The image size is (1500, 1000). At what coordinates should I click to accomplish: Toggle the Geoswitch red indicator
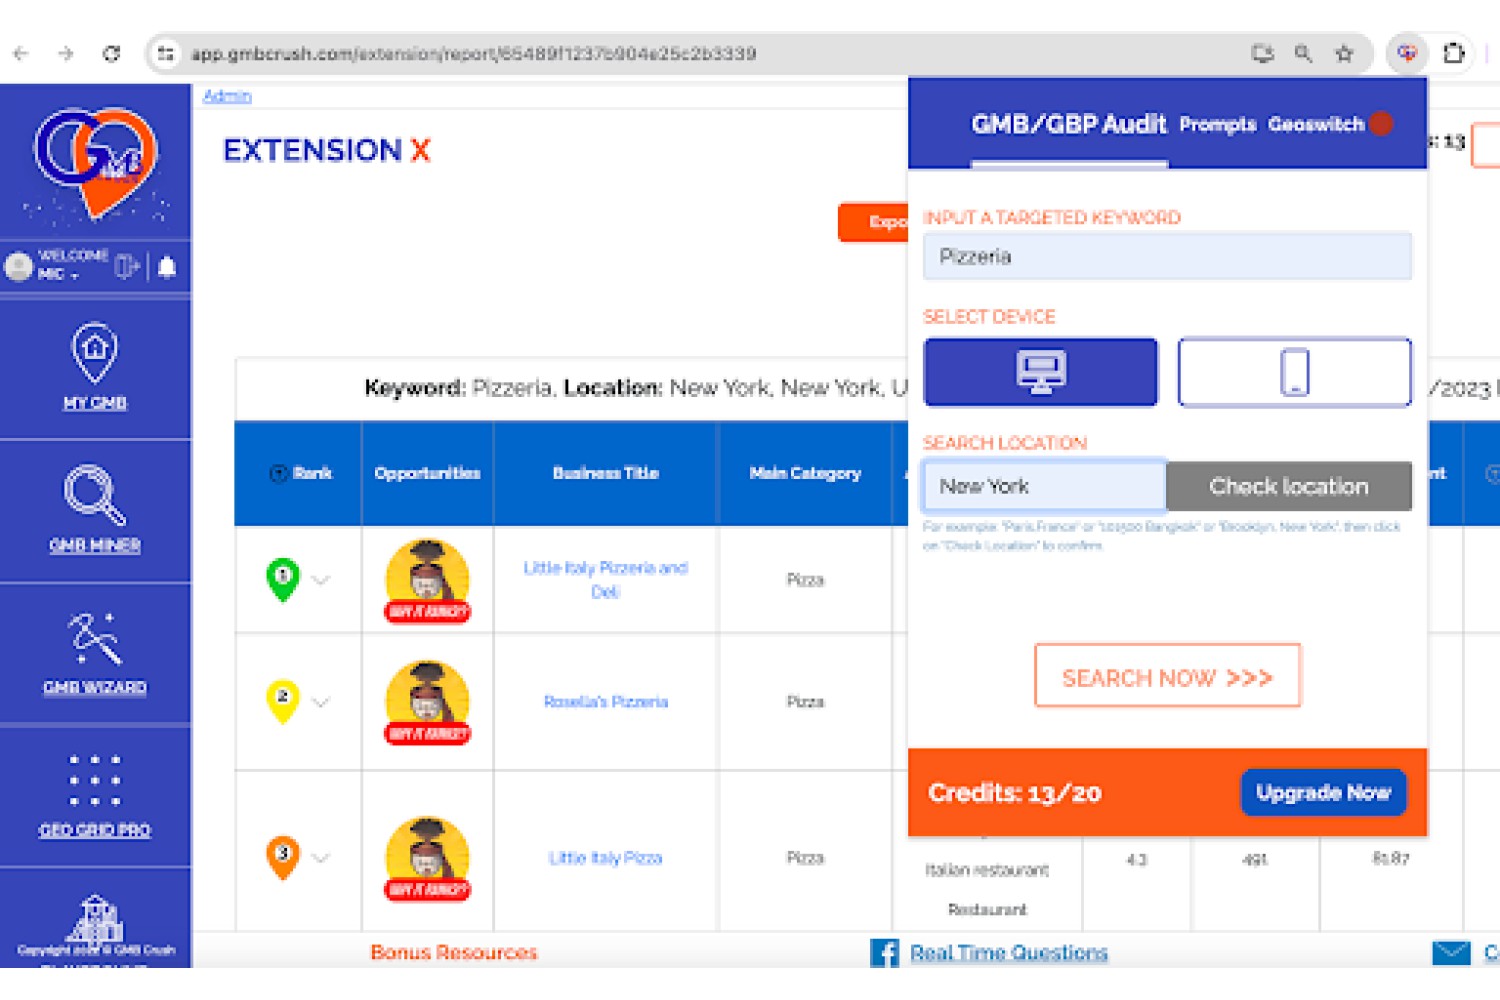(x=1381, y=124)
